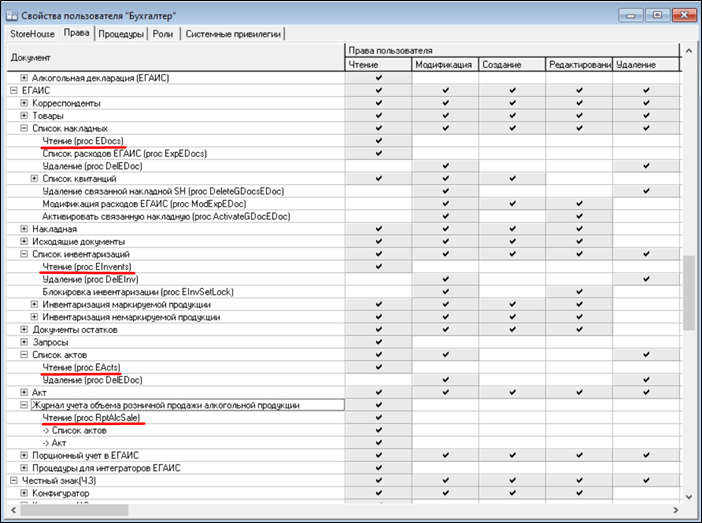Viewport: 702px width, 523px height.
Task: Toggle Удаление permission for Корреспонденты row
Action: [646, 103]
